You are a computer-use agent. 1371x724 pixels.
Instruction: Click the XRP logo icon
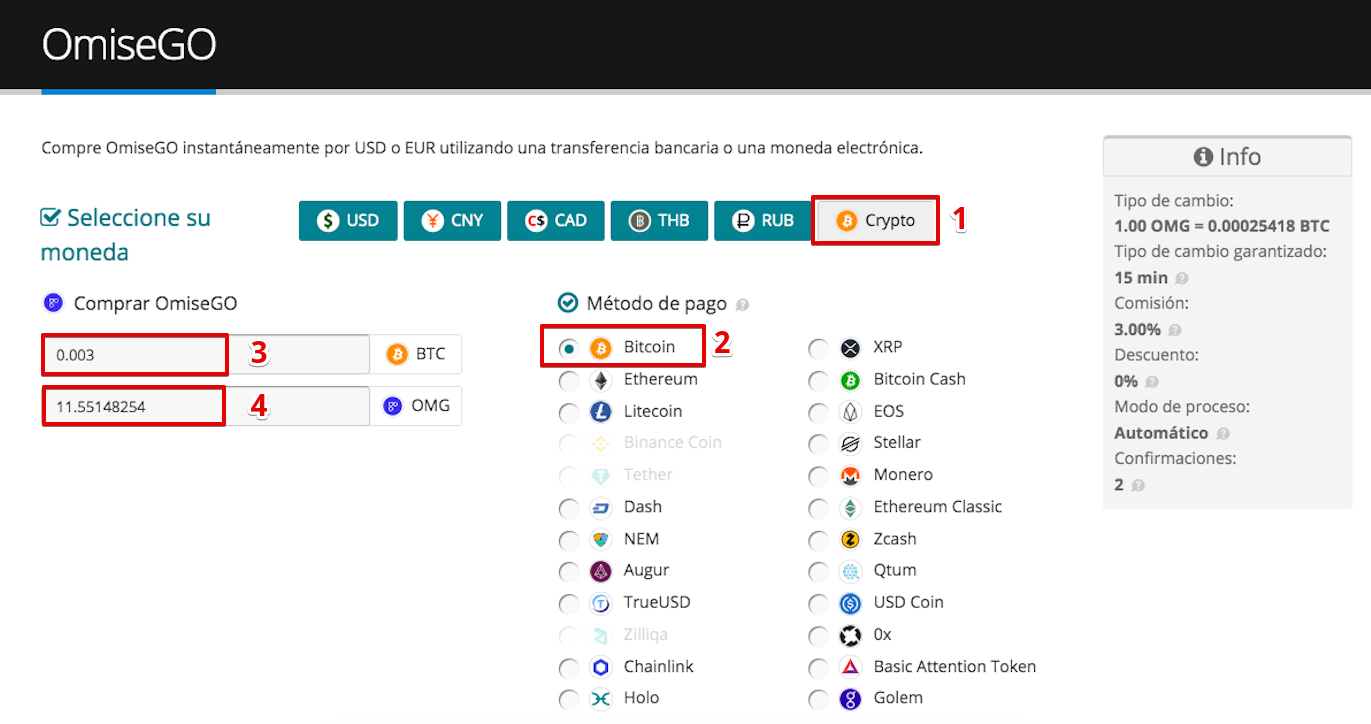[851, 348]
